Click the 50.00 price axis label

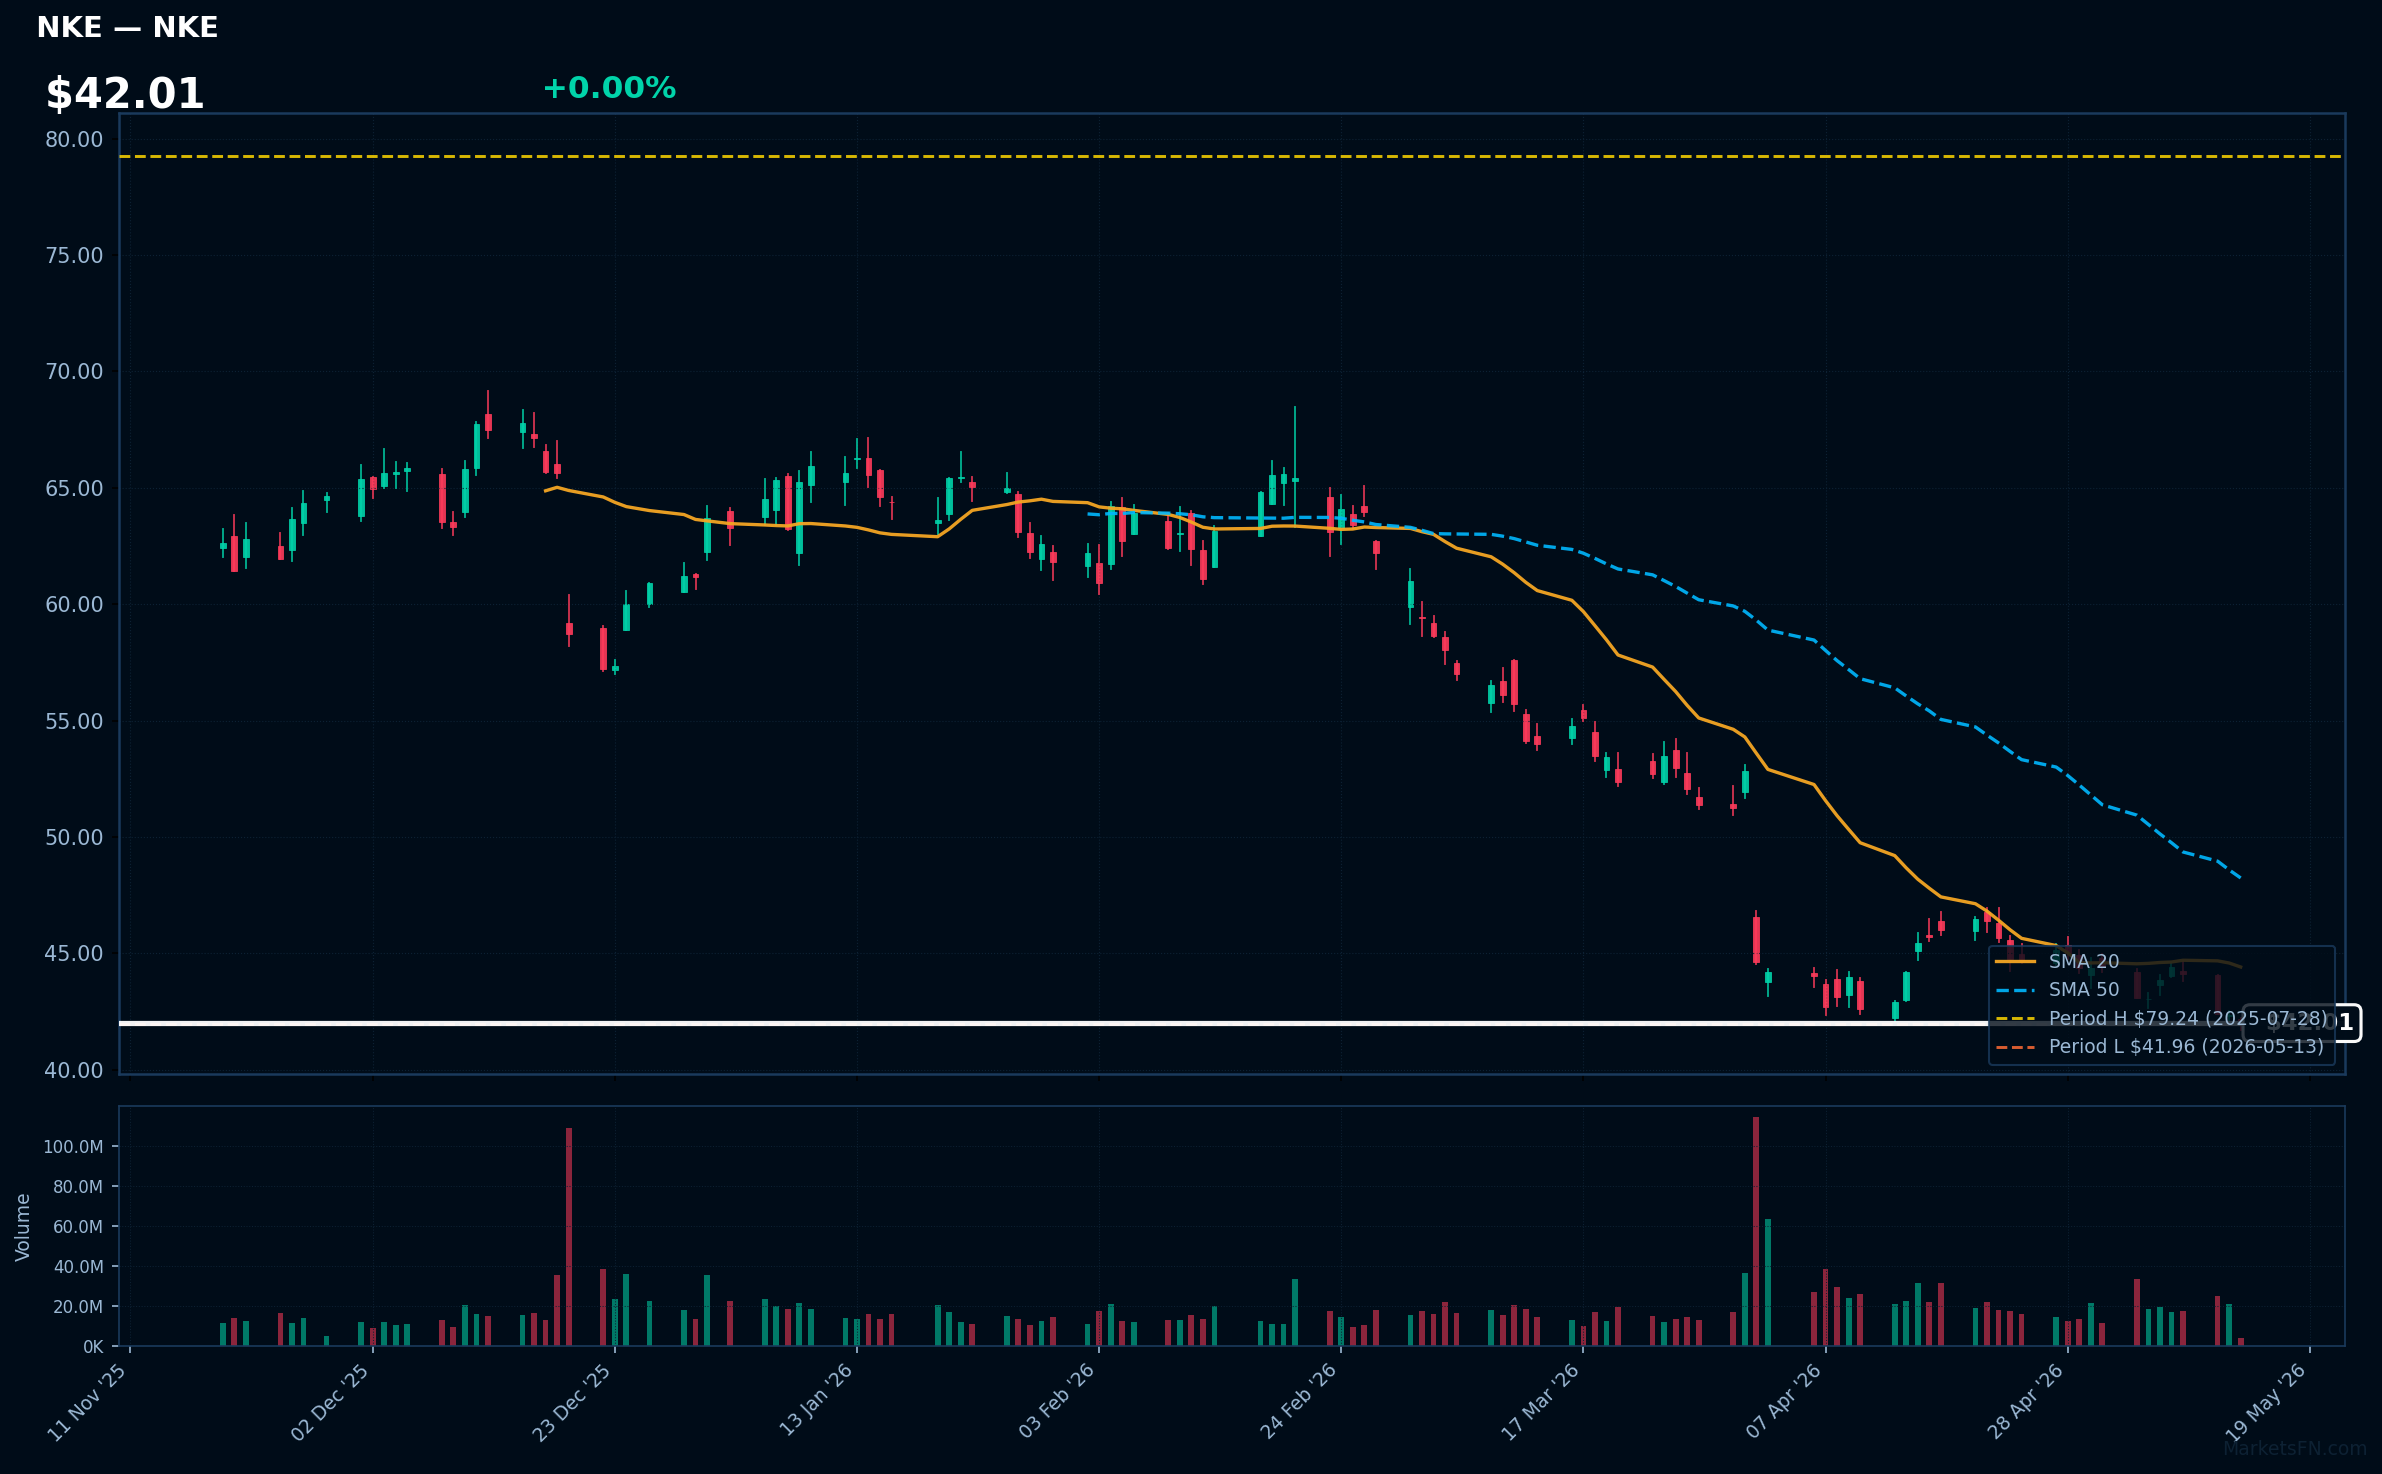[x=74, y=838]
